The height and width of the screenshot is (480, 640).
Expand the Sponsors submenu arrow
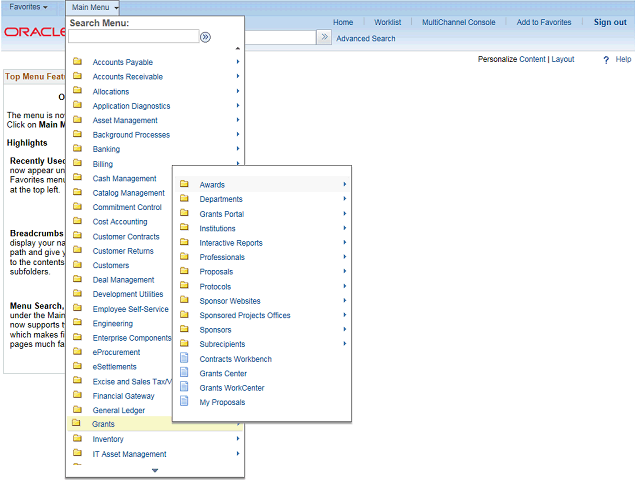point(345,329)
